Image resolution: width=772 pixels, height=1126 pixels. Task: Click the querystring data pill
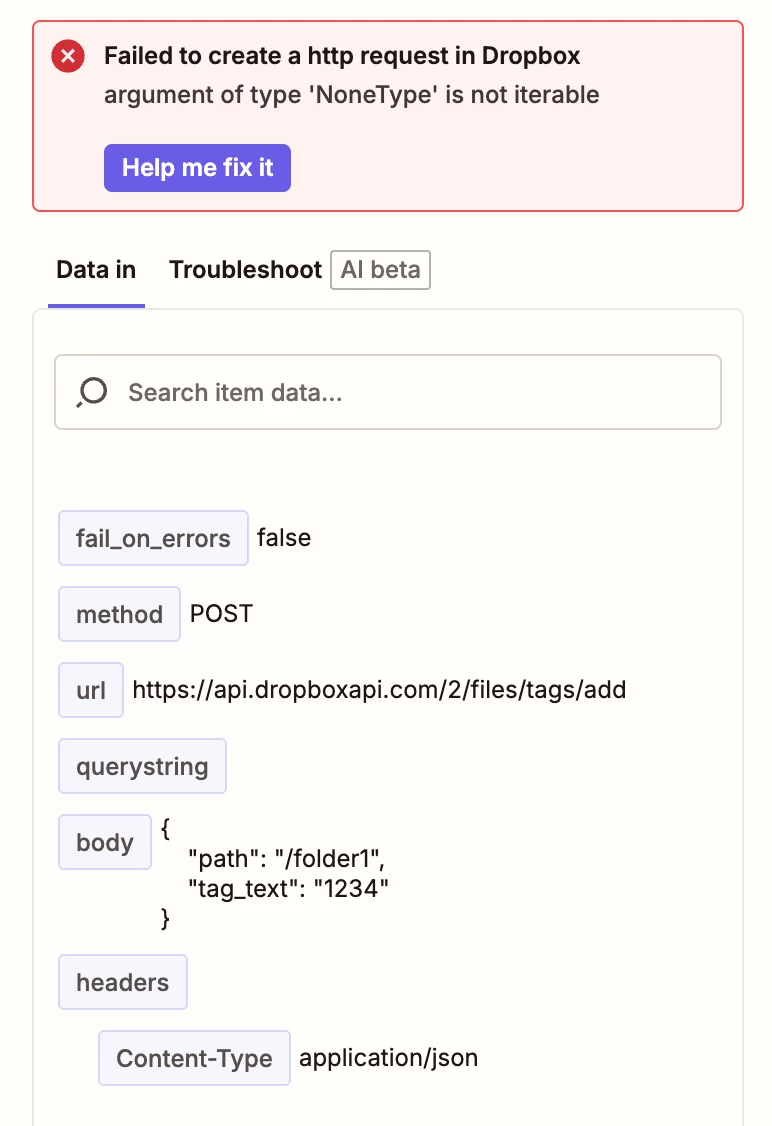point(142,766)
